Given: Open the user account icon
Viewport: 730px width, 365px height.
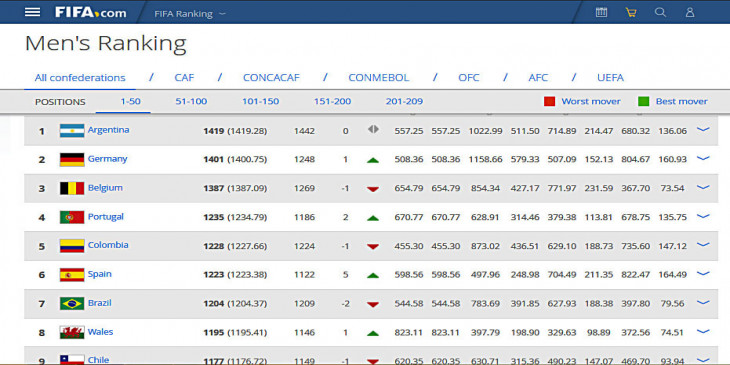Looking at the screenshot, I should pos(690,13).
